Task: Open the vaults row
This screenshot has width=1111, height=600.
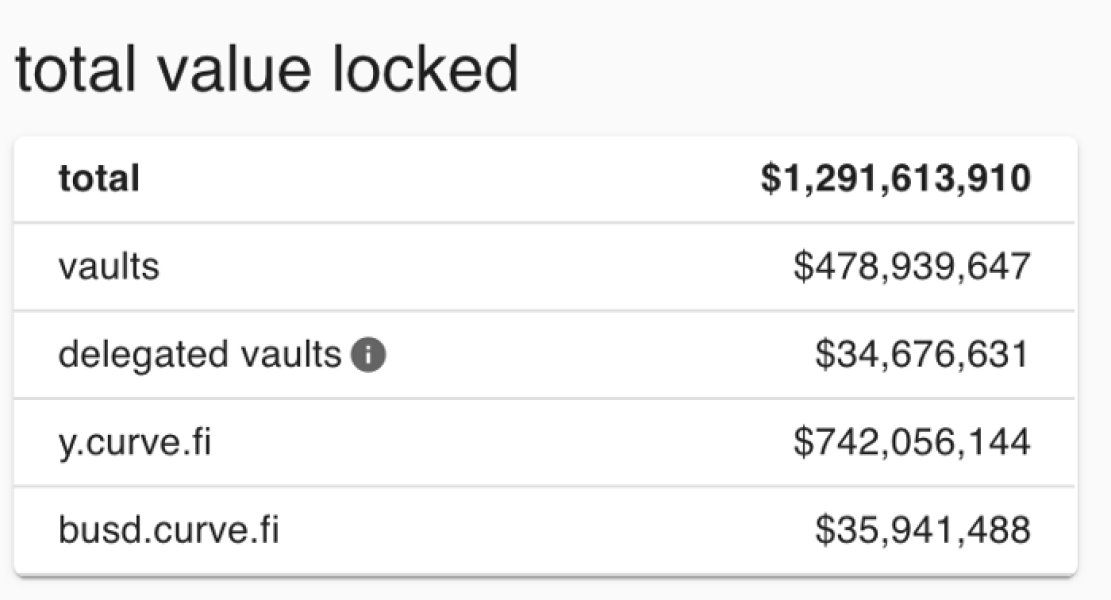Action: [545, 267]
